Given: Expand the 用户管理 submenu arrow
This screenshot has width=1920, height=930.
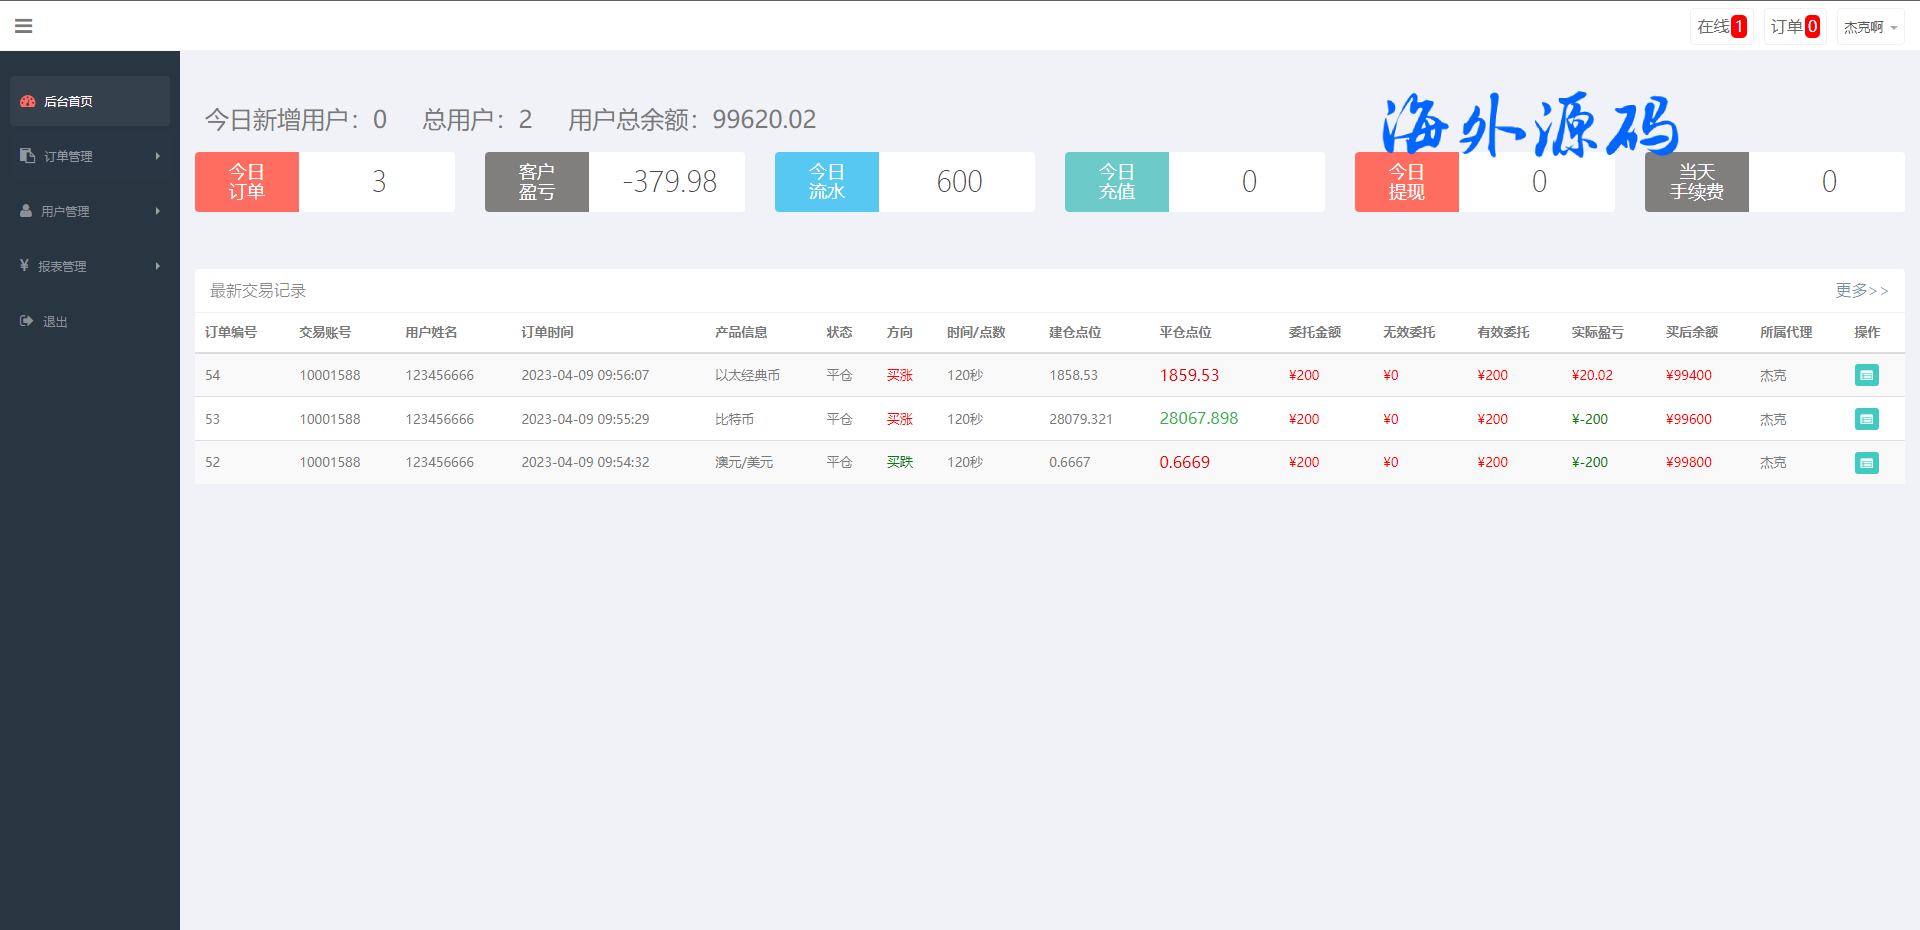Looking at the screenshot, I should (158, 211).
